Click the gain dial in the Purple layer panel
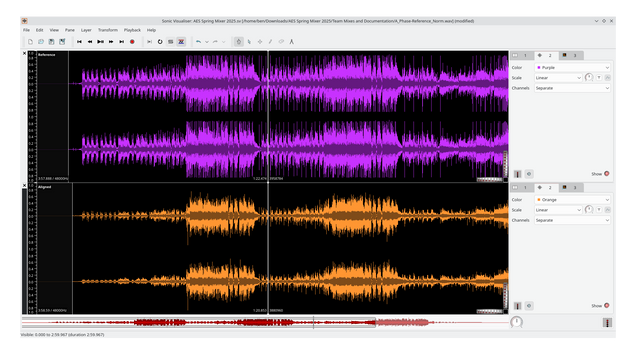The image size is (636, 362). tap(589, 77)
